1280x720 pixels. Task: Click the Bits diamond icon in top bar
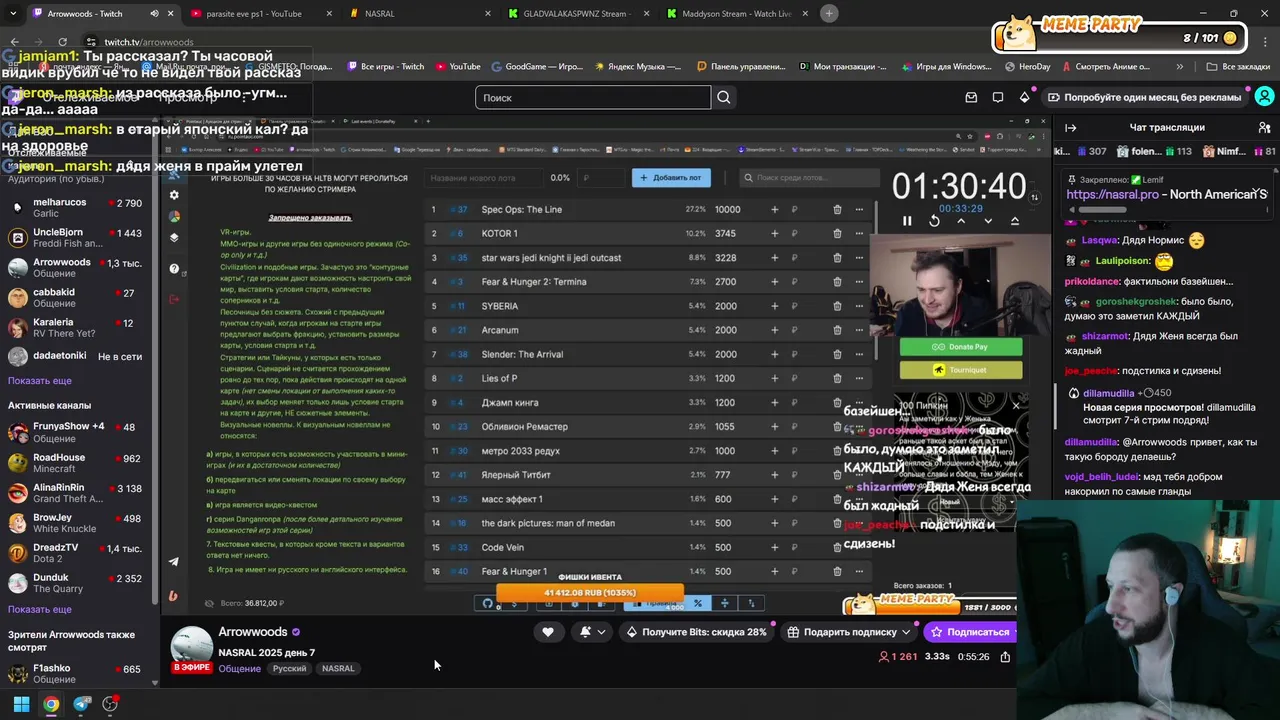[x=1024, y=97]
